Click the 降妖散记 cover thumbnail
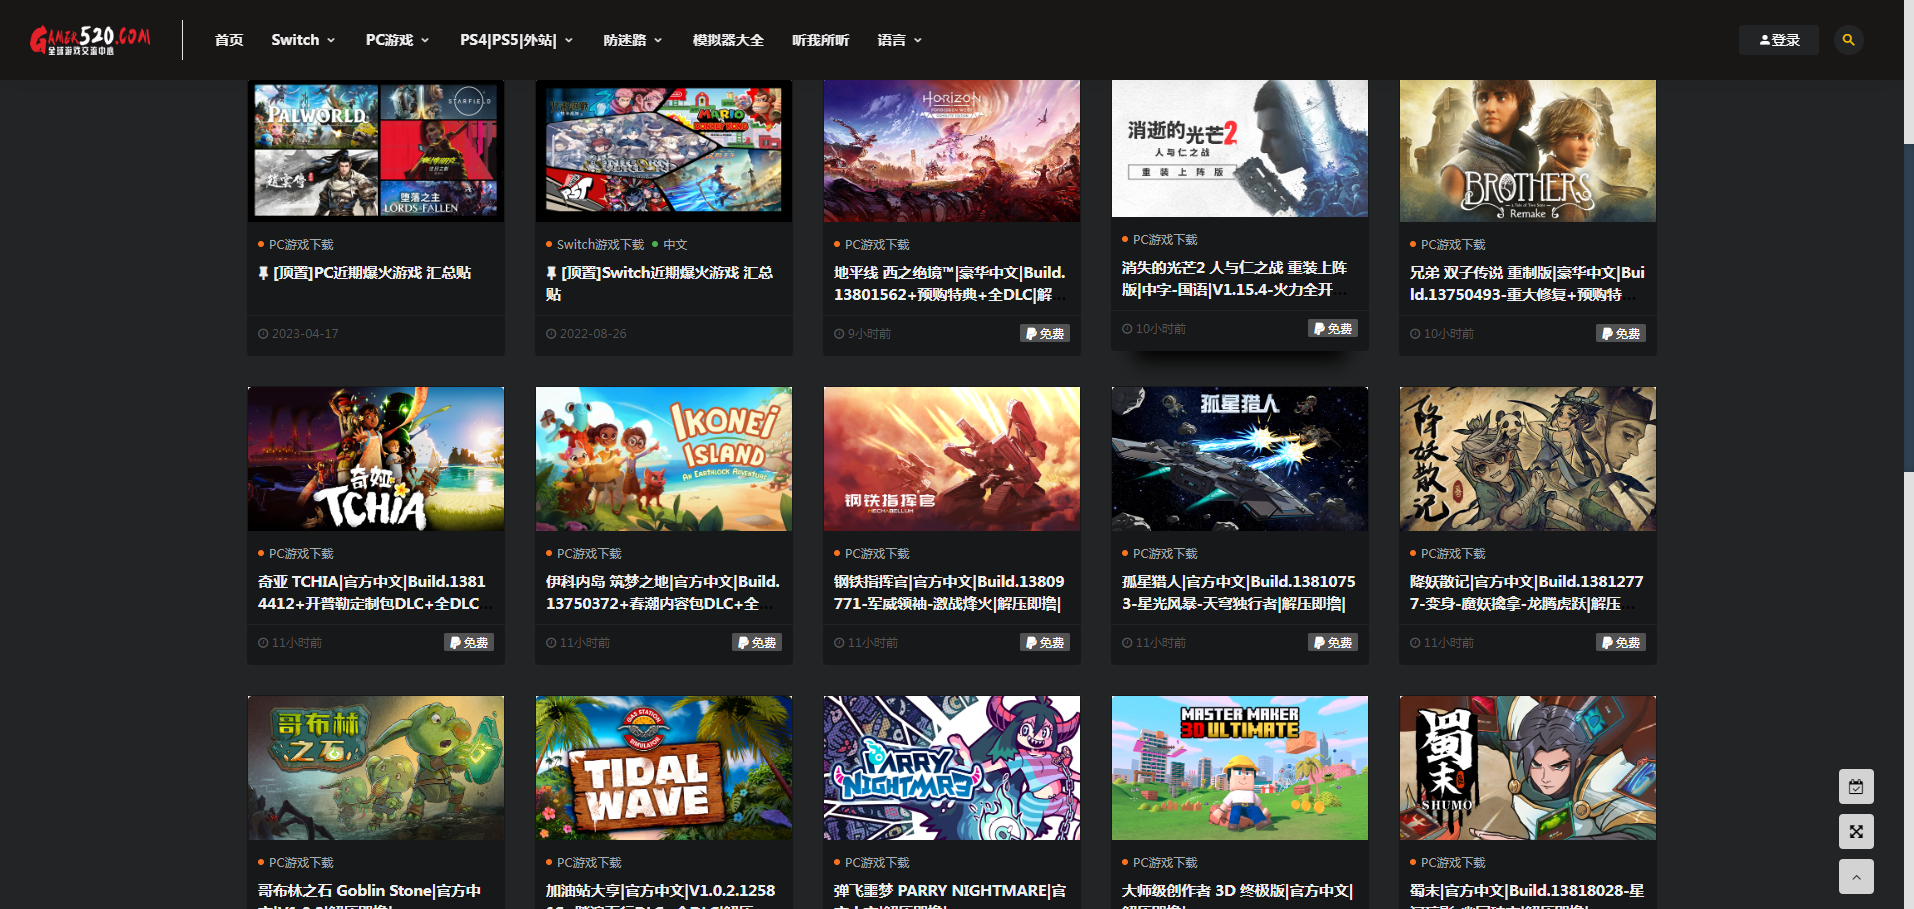This screenshot has height=909, width=1914. coord(1528,459)
